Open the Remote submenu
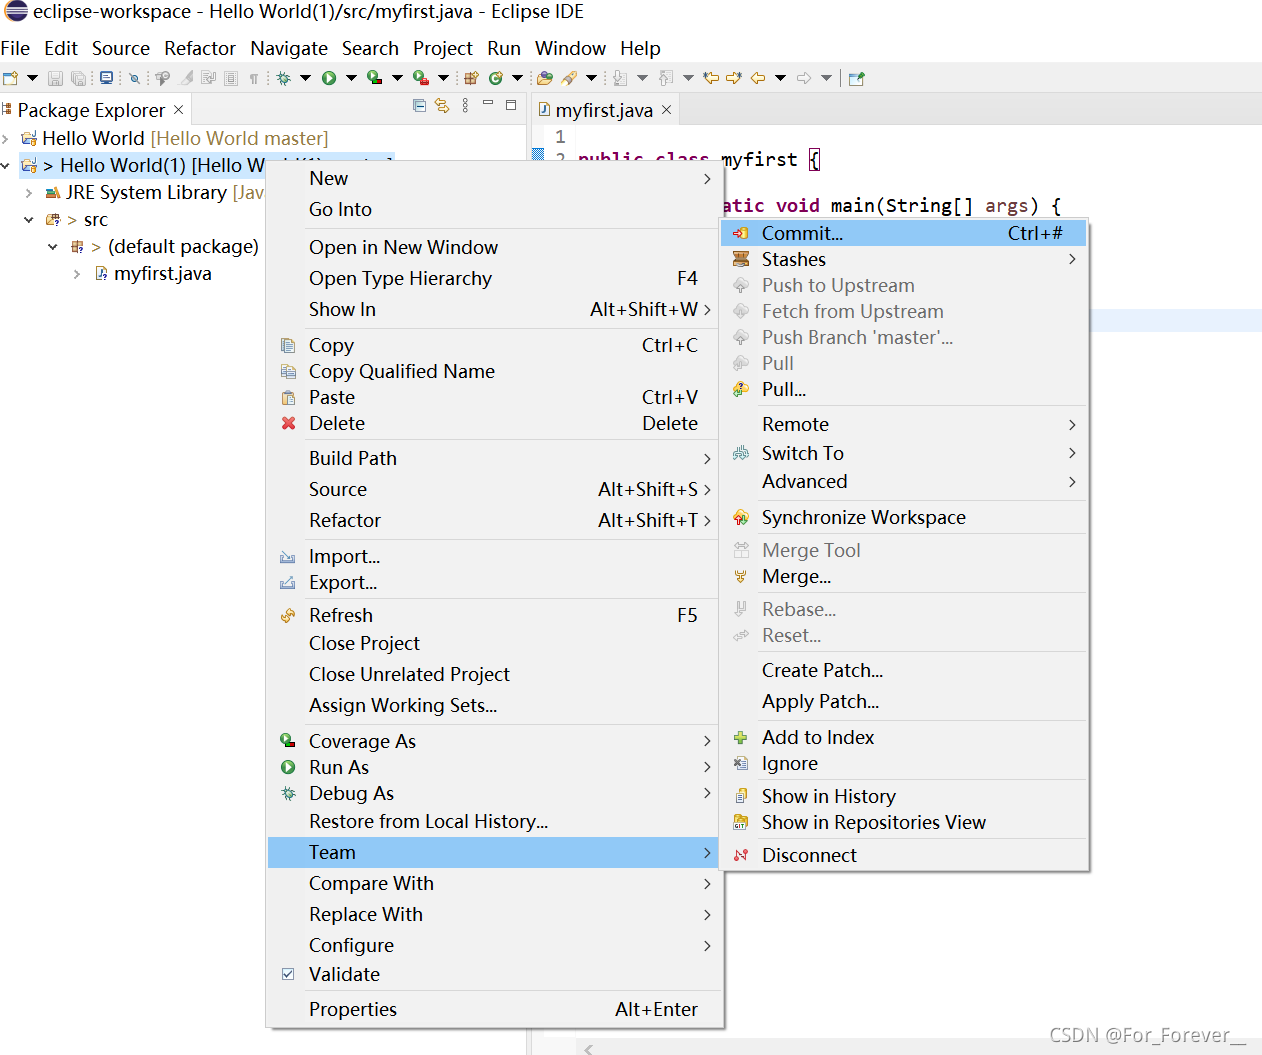The height and width of the screenshot is (1055, 1262). [x=904, y=424]
